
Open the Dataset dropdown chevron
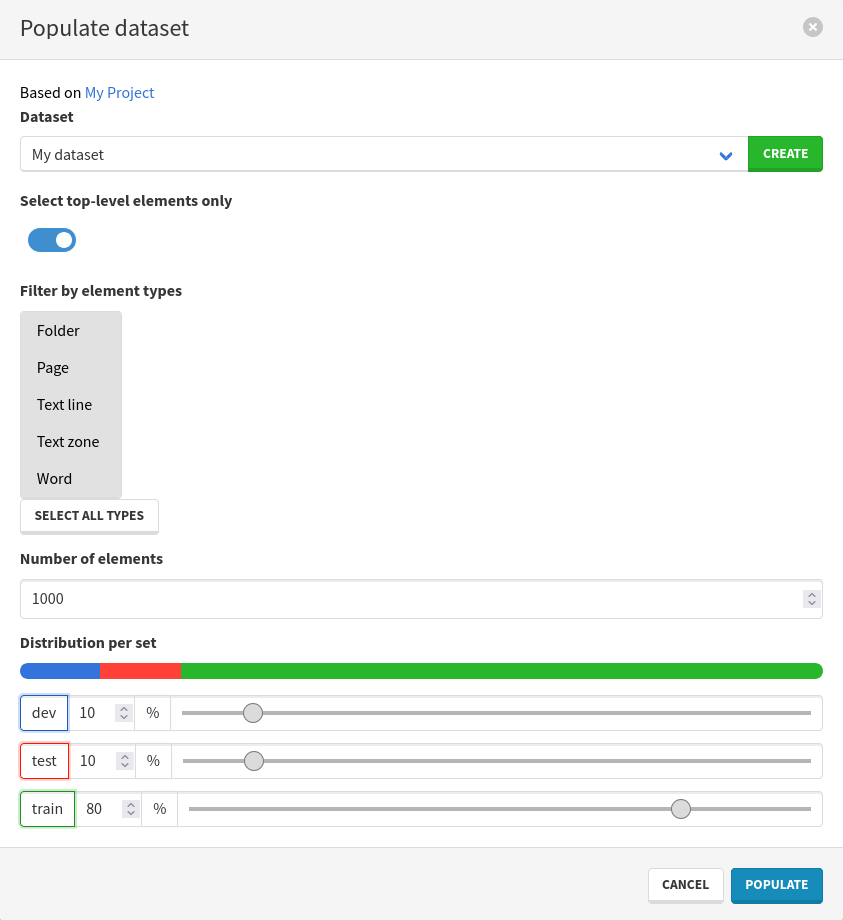(726, 154)
